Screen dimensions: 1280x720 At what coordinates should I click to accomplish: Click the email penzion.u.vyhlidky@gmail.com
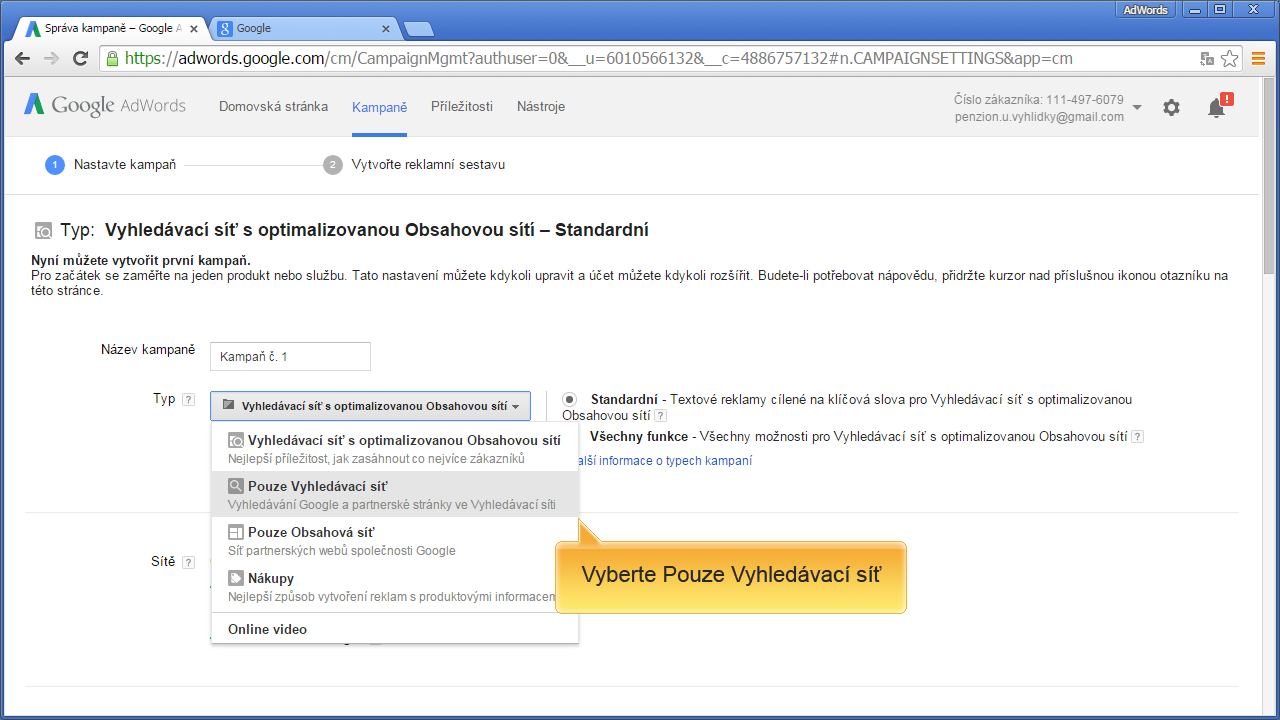tap(1039, 117)
